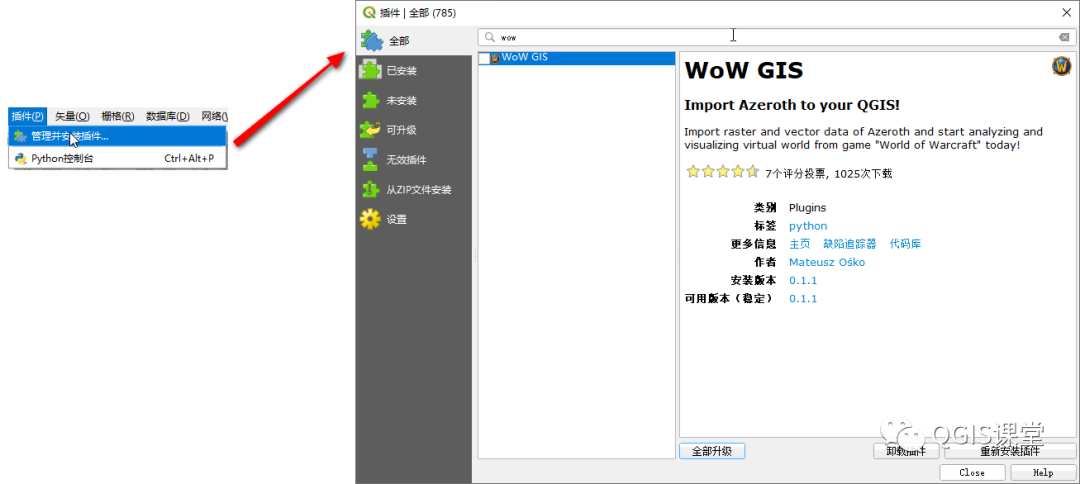This screenshot has height=484, width=1080.
Task: Click the plugin search field
Action: tap(777, 37)
